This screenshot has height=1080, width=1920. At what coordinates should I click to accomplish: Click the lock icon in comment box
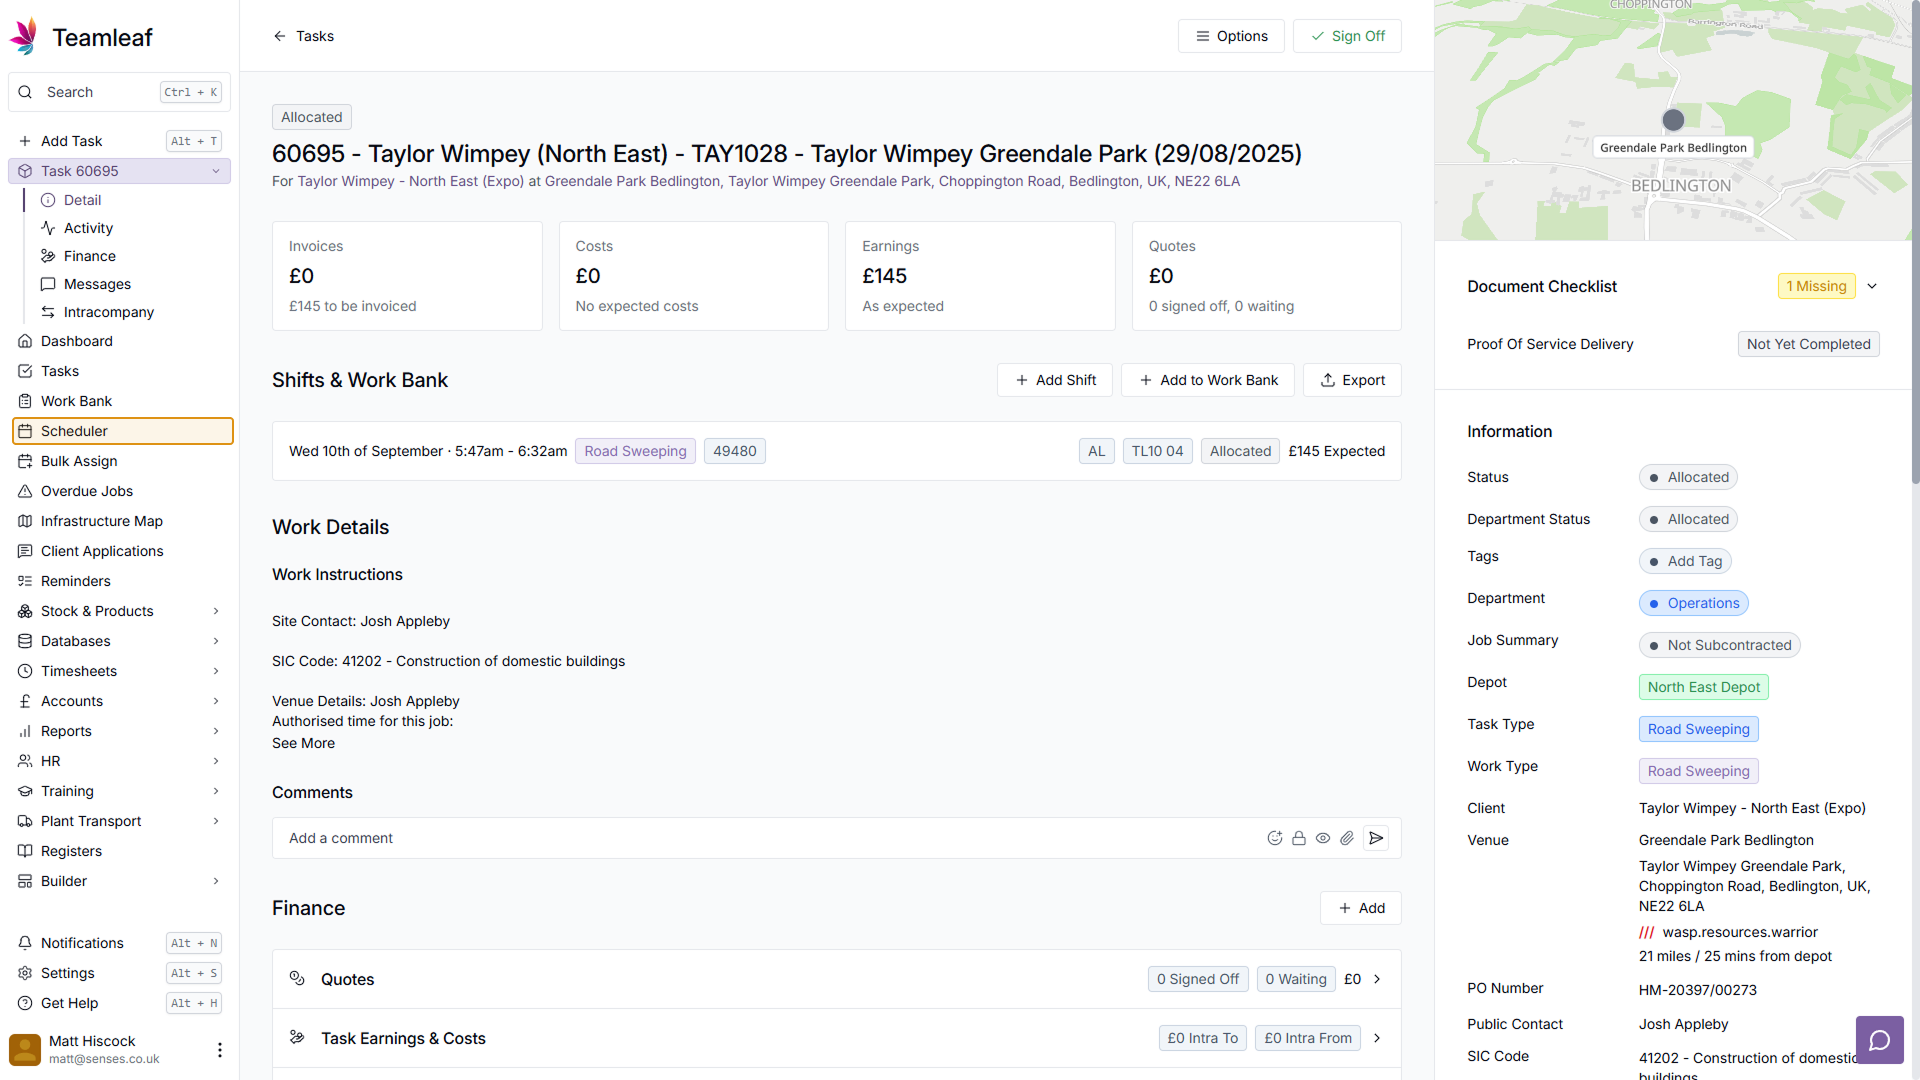click(1299, 838)
